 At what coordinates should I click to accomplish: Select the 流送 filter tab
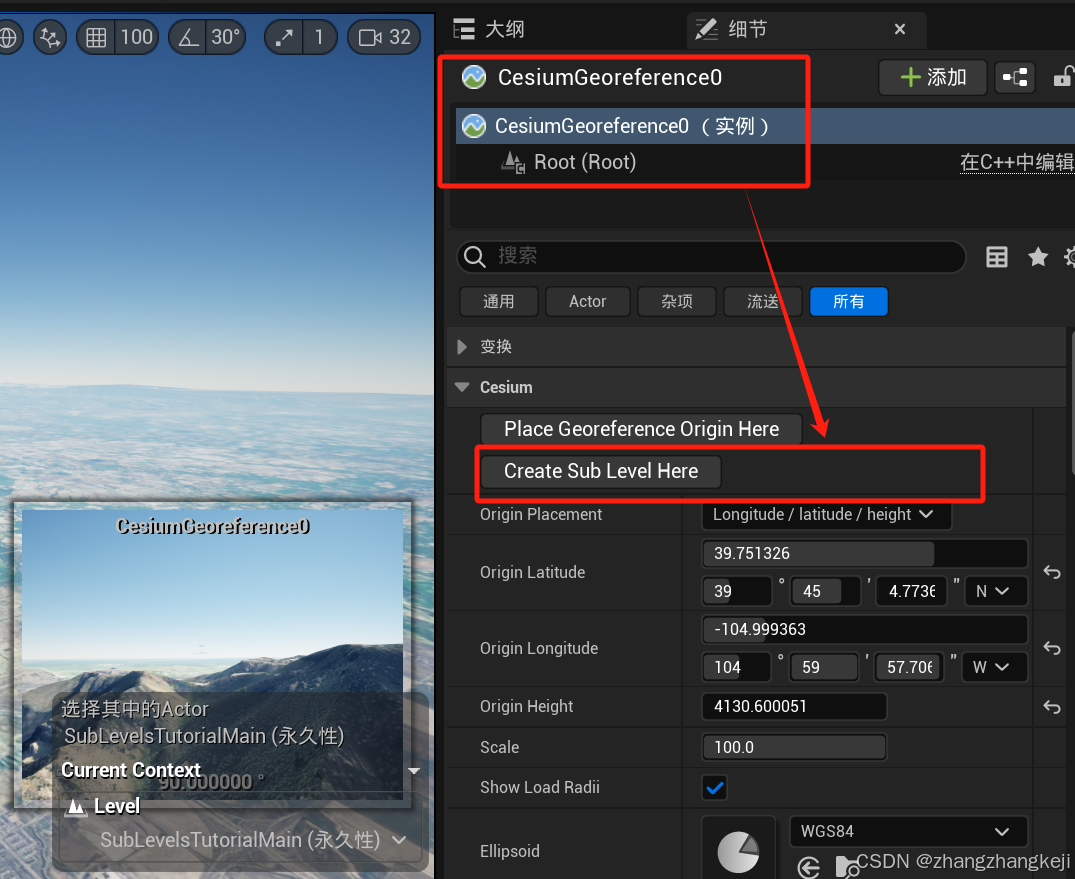[x=762, y=302]
